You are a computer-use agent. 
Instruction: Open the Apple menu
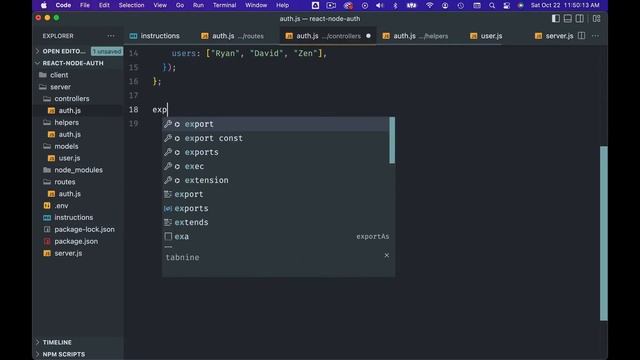click(x=44, y=5)
